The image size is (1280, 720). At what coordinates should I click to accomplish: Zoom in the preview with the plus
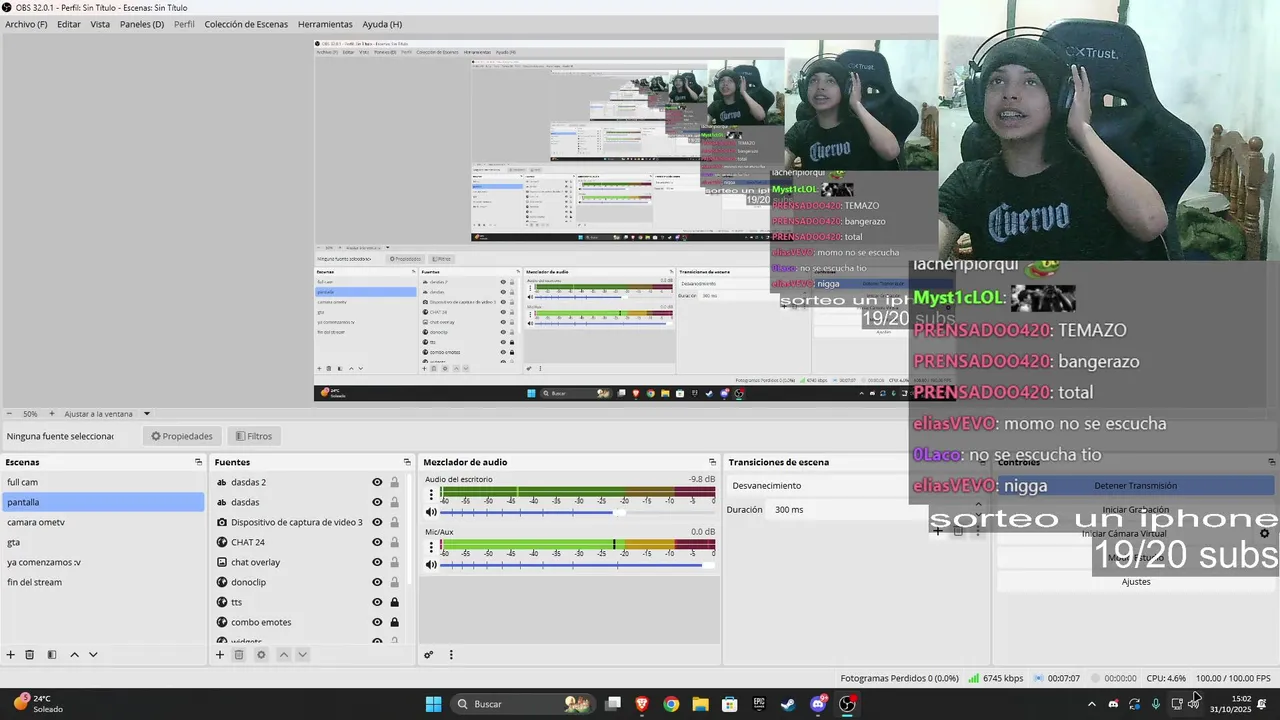(52, 414)
